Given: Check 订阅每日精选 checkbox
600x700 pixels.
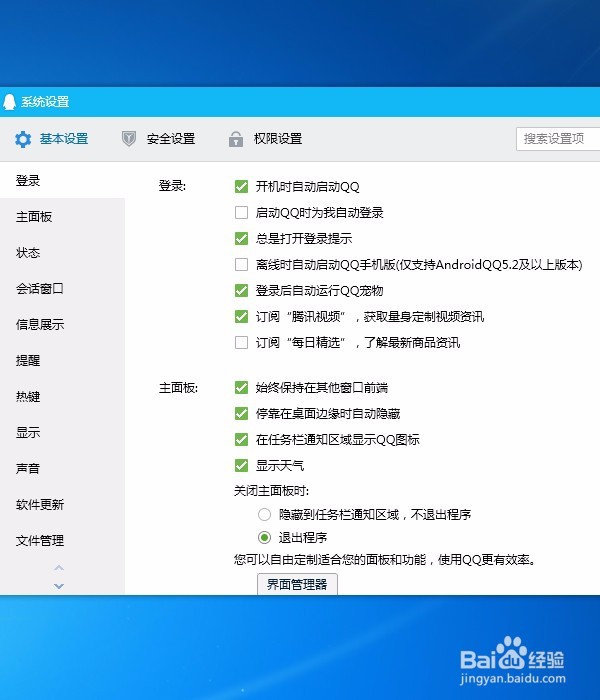Looking at the screenshot, I should click(x=242, y=342).
